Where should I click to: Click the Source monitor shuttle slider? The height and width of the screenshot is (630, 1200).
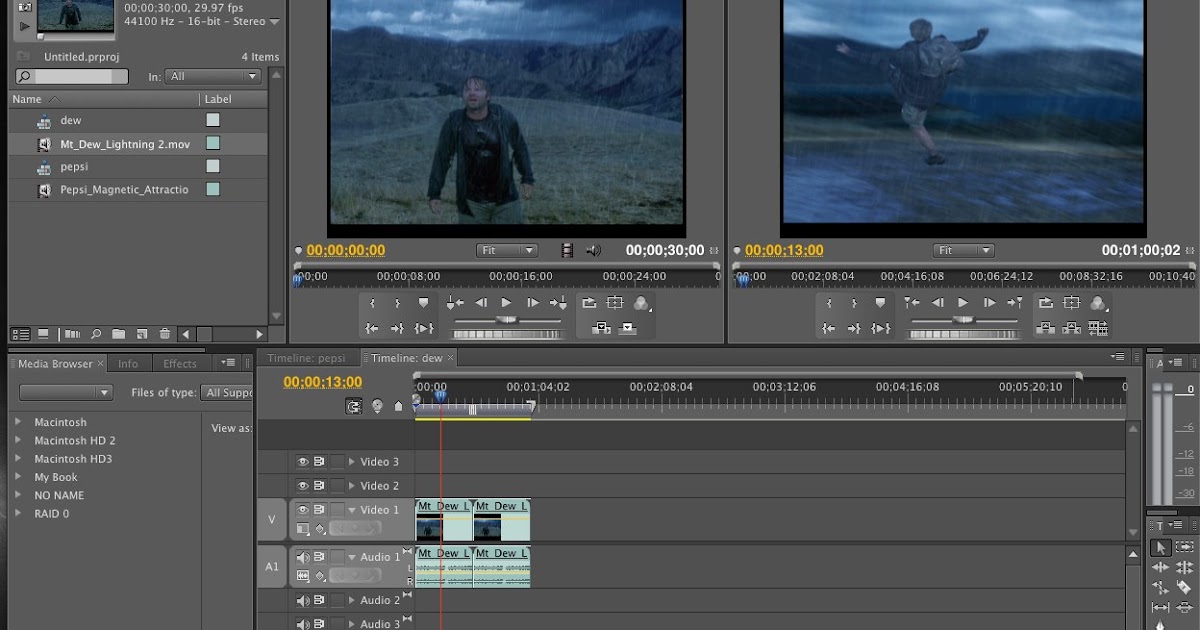507,321
